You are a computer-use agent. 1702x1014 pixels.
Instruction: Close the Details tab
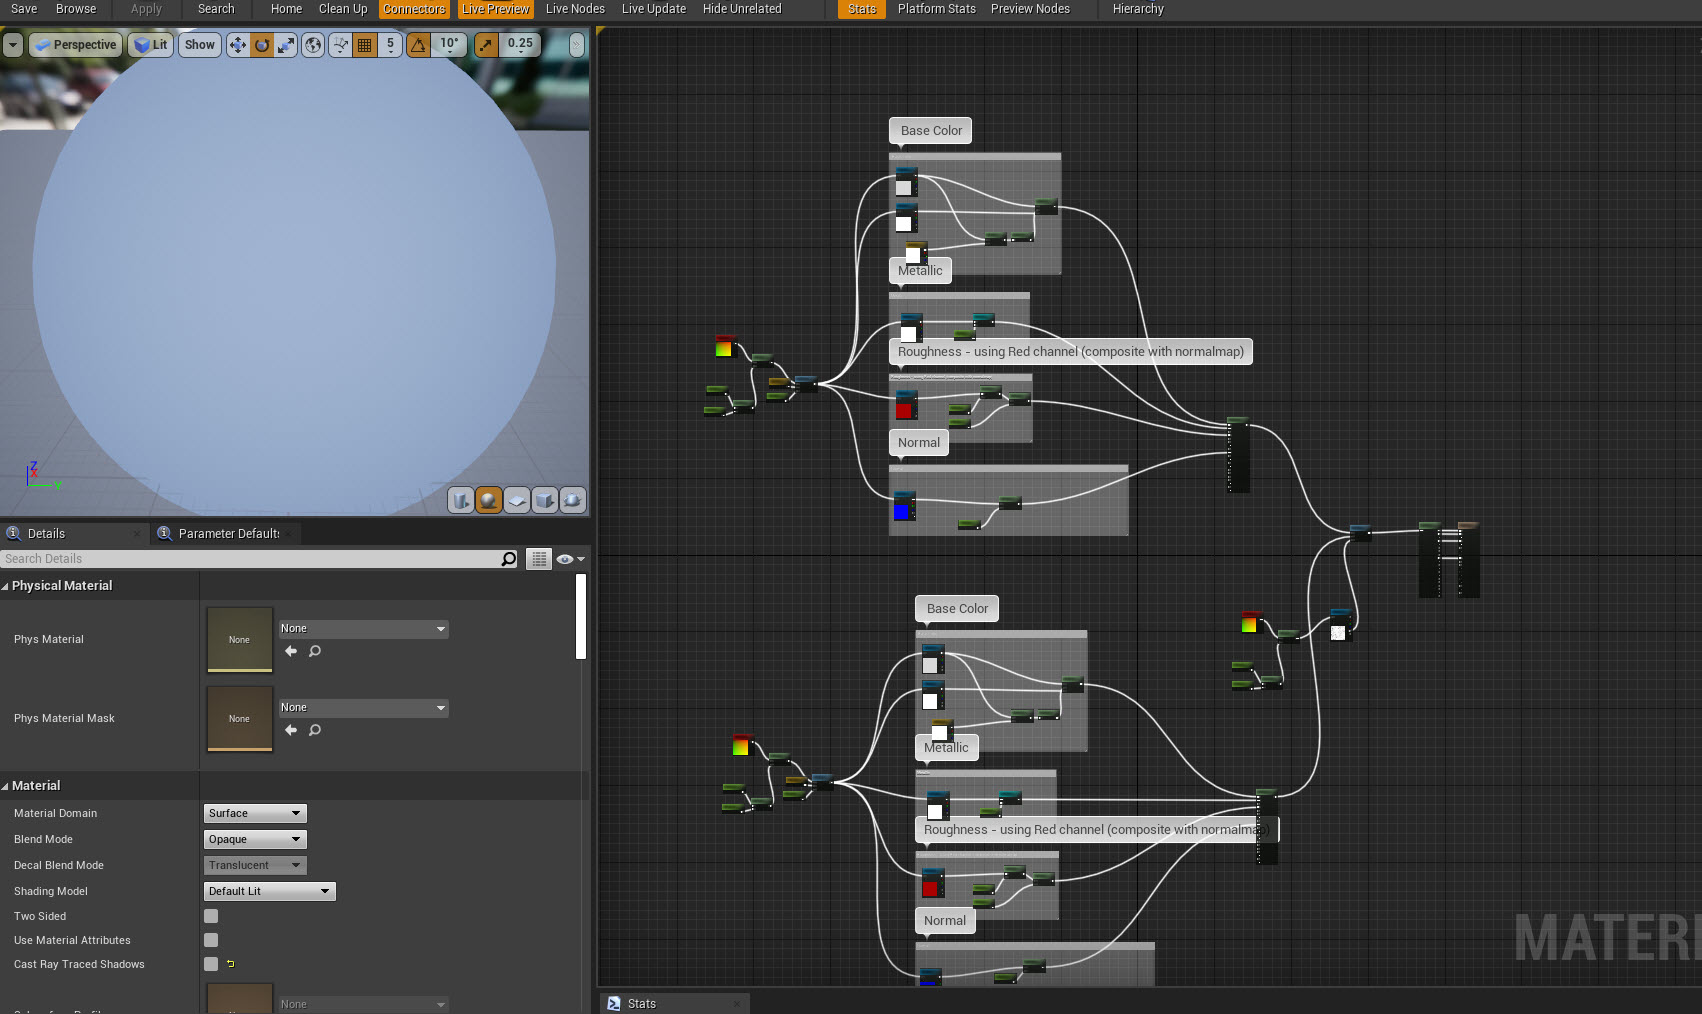(x=137, y=534)
